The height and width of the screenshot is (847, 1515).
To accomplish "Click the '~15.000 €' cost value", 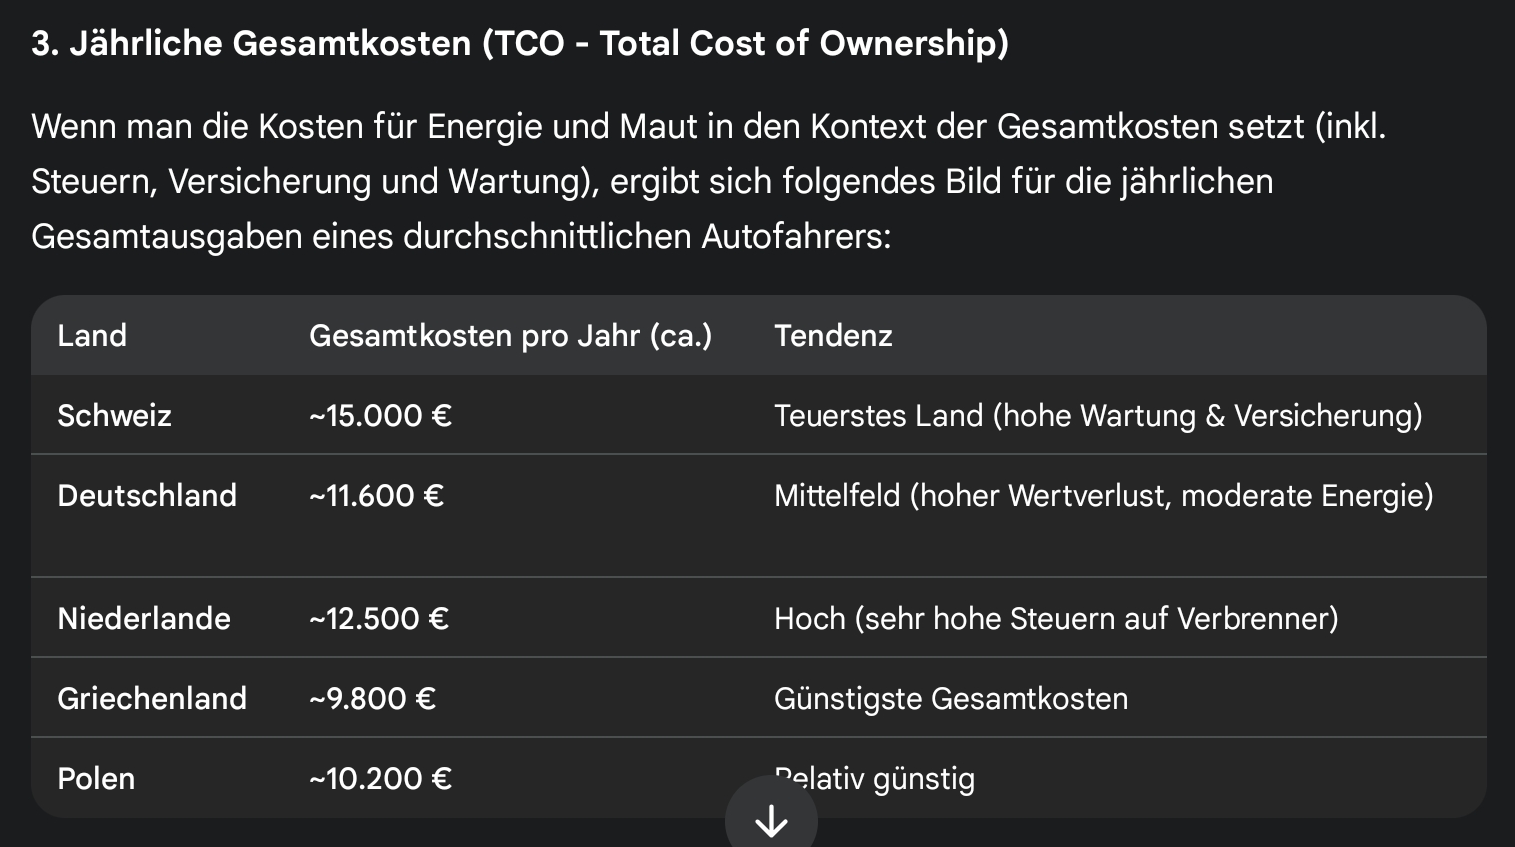I will tap(380, 416).
